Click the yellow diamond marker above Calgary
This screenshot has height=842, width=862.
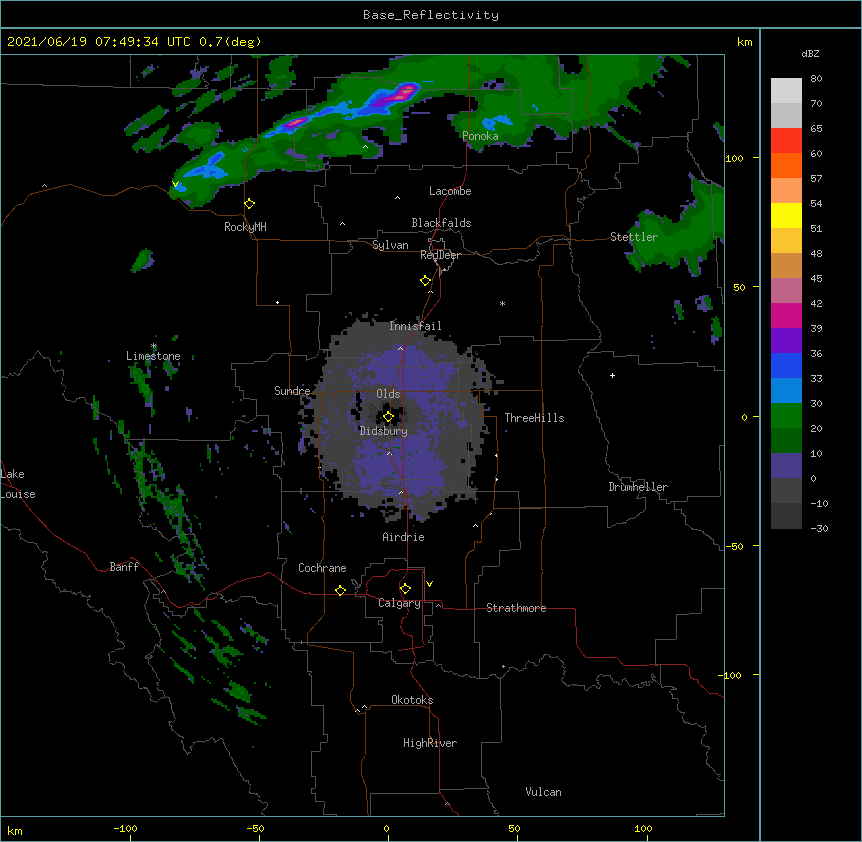pyautogui.click(x=405, y=589)
